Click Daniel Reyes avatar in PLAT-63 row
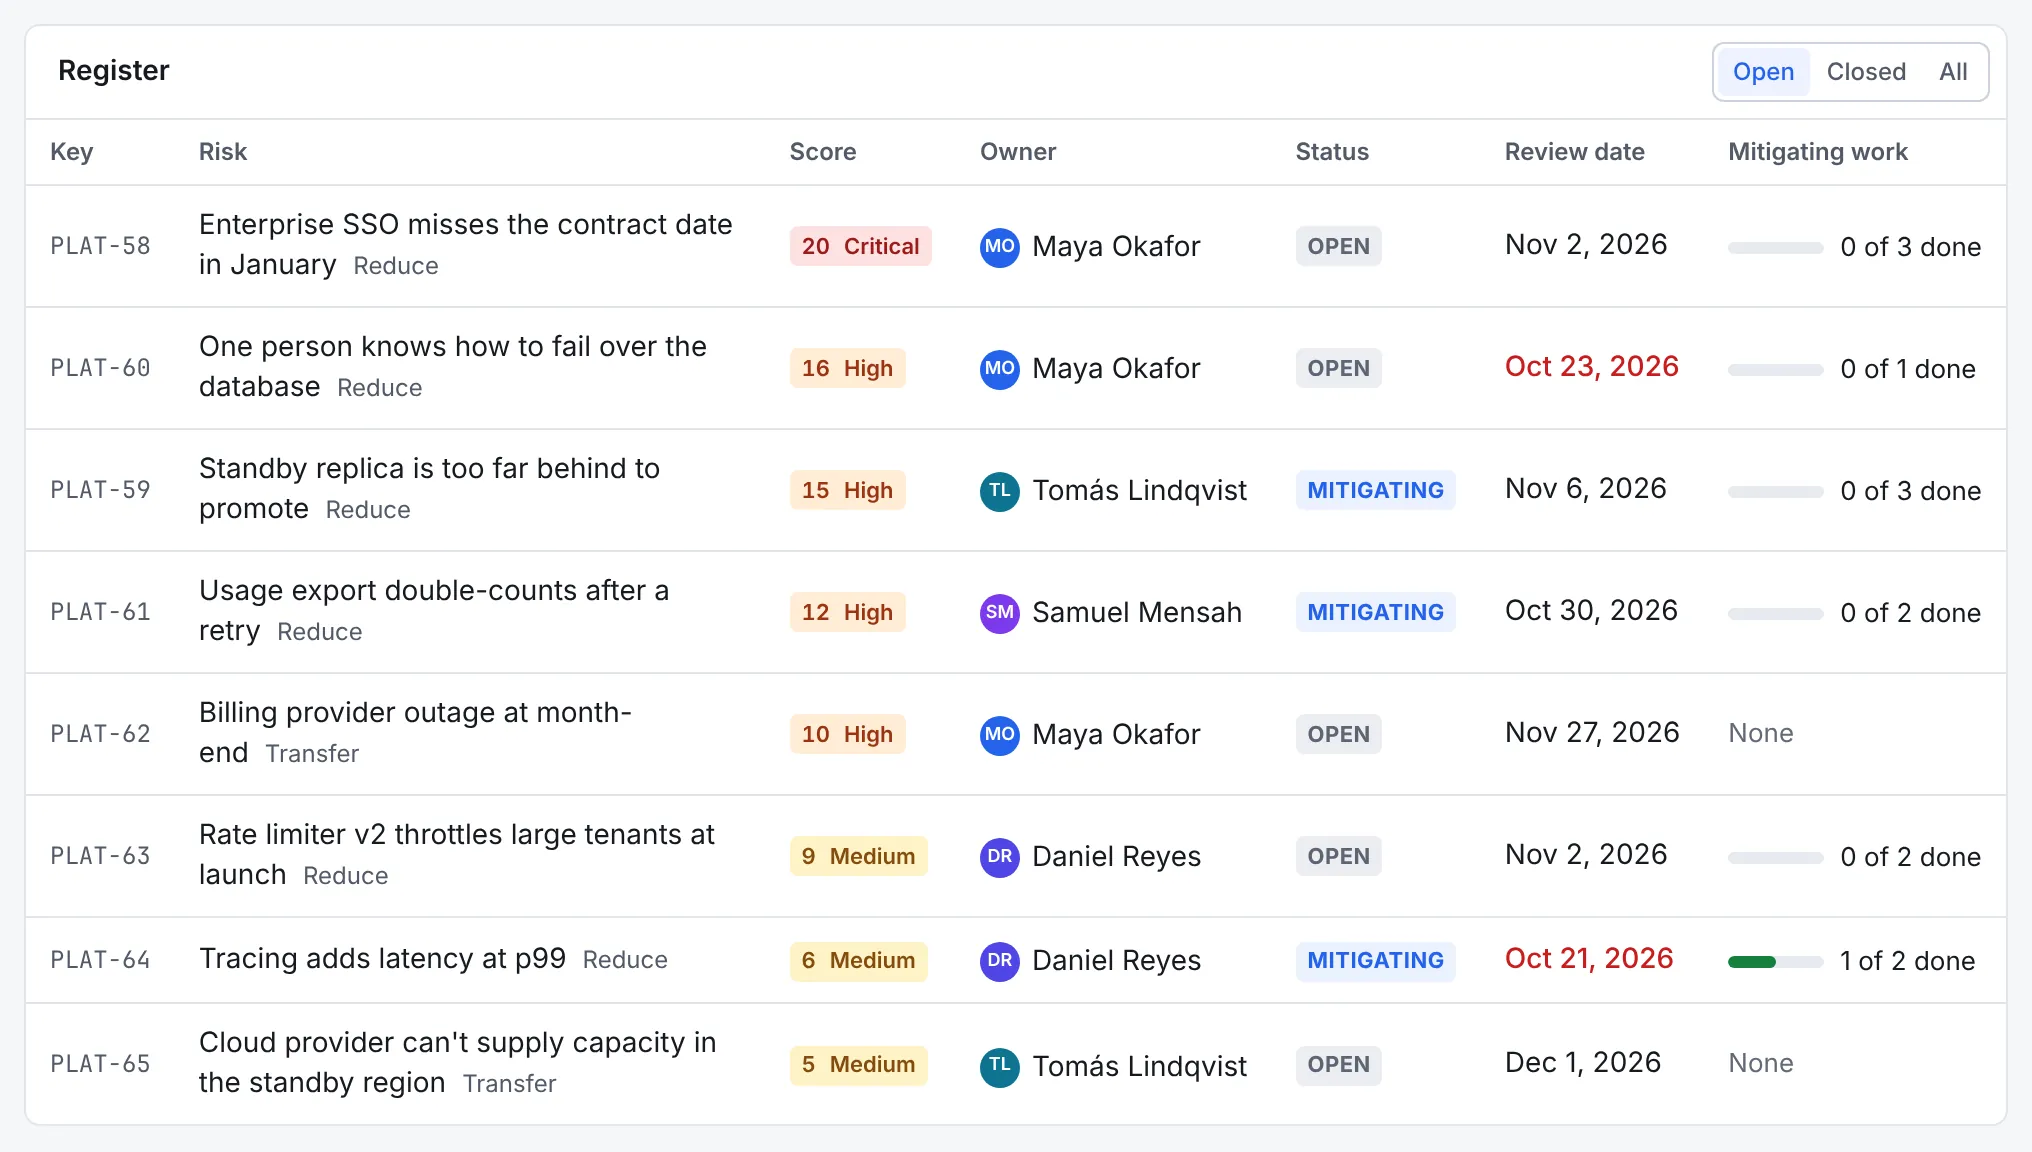Screen dimensions: 2032x1152 [x=1000, y=856]
